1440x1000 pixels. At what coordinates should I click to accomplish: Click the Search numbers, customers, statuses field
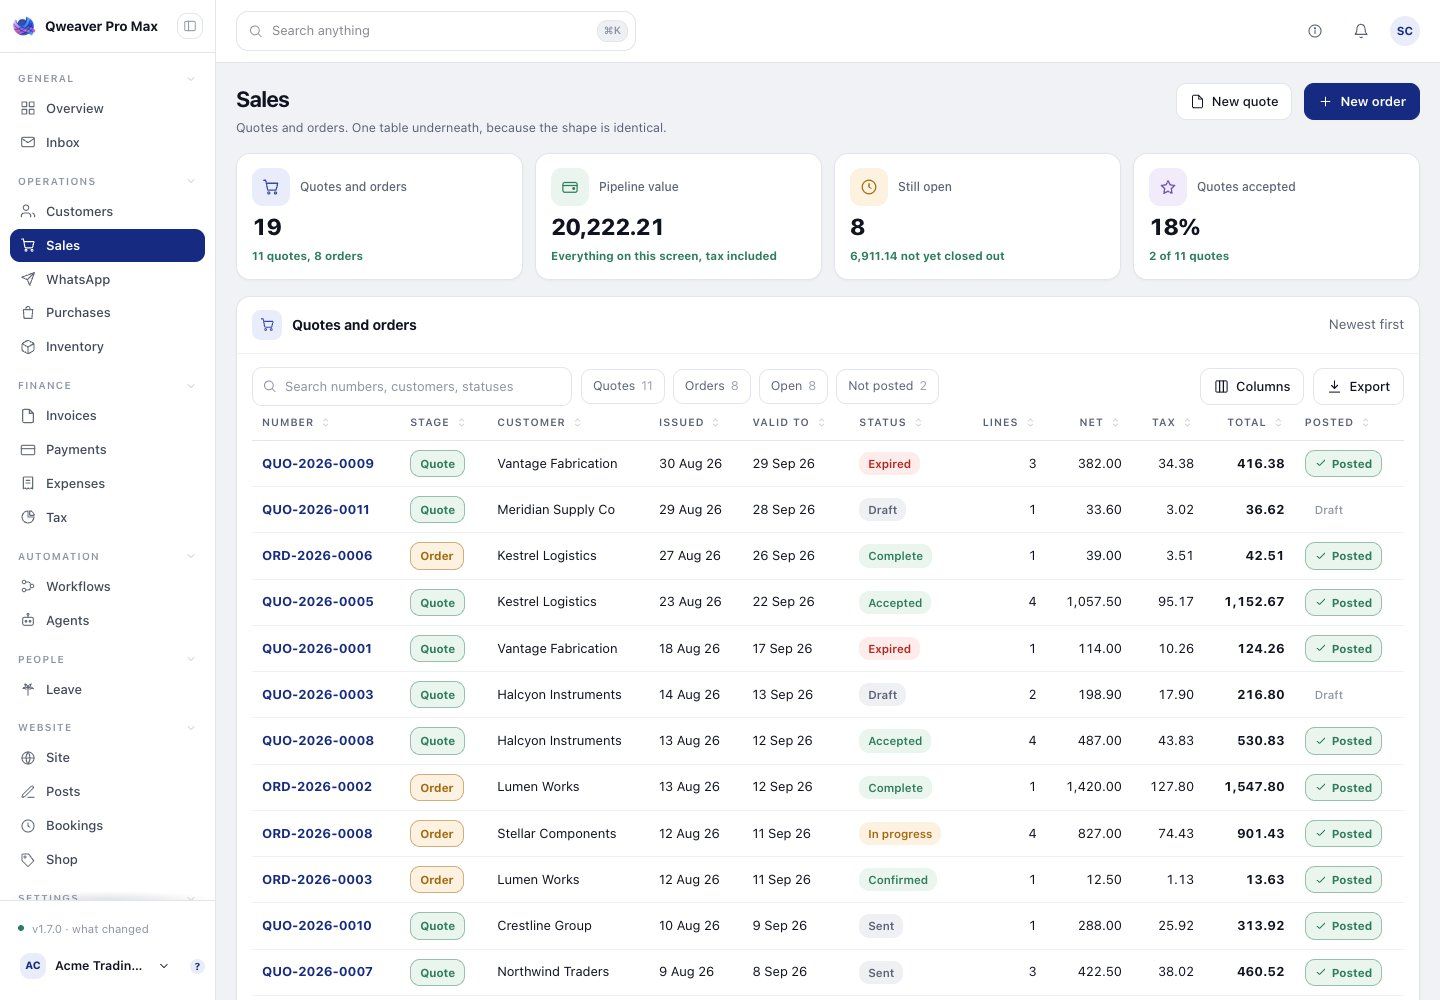(x=412, y=386)
